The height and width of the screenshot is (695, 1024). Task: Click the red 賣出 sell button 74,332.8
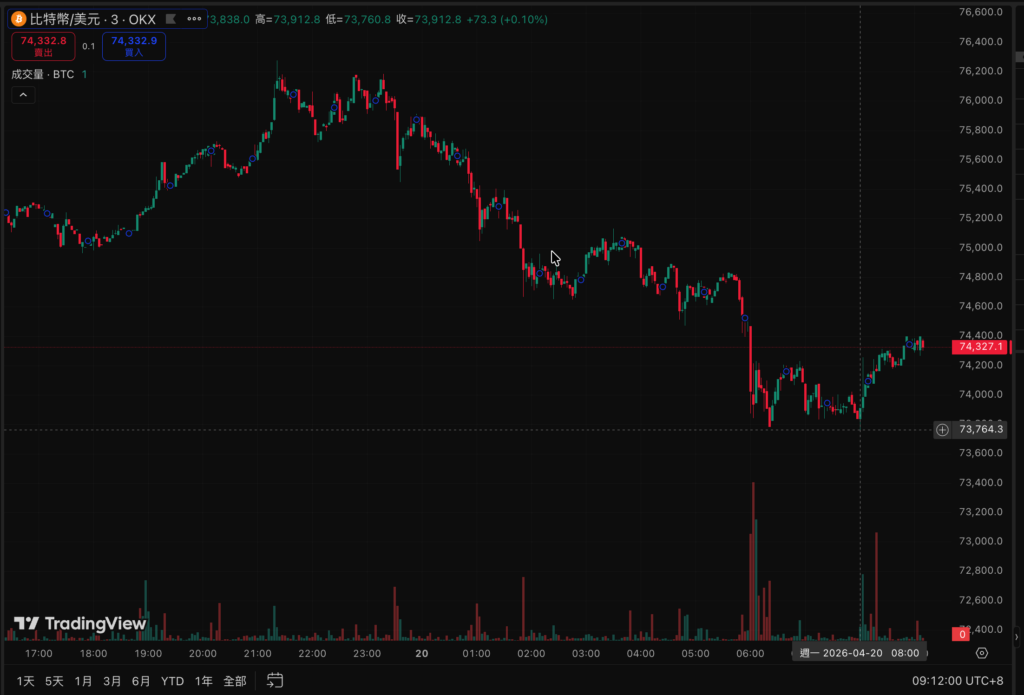click(43, 46)
